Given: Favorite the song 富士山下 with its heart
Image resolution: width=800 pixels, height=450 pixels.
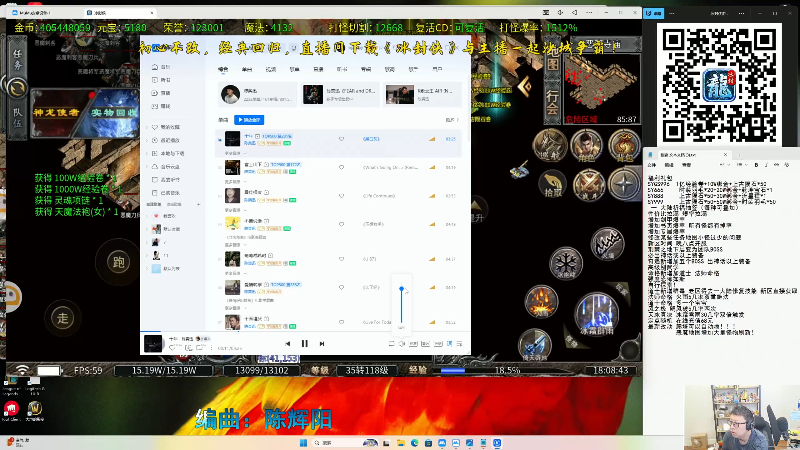Looking at the screenshot, I should 341,167.
